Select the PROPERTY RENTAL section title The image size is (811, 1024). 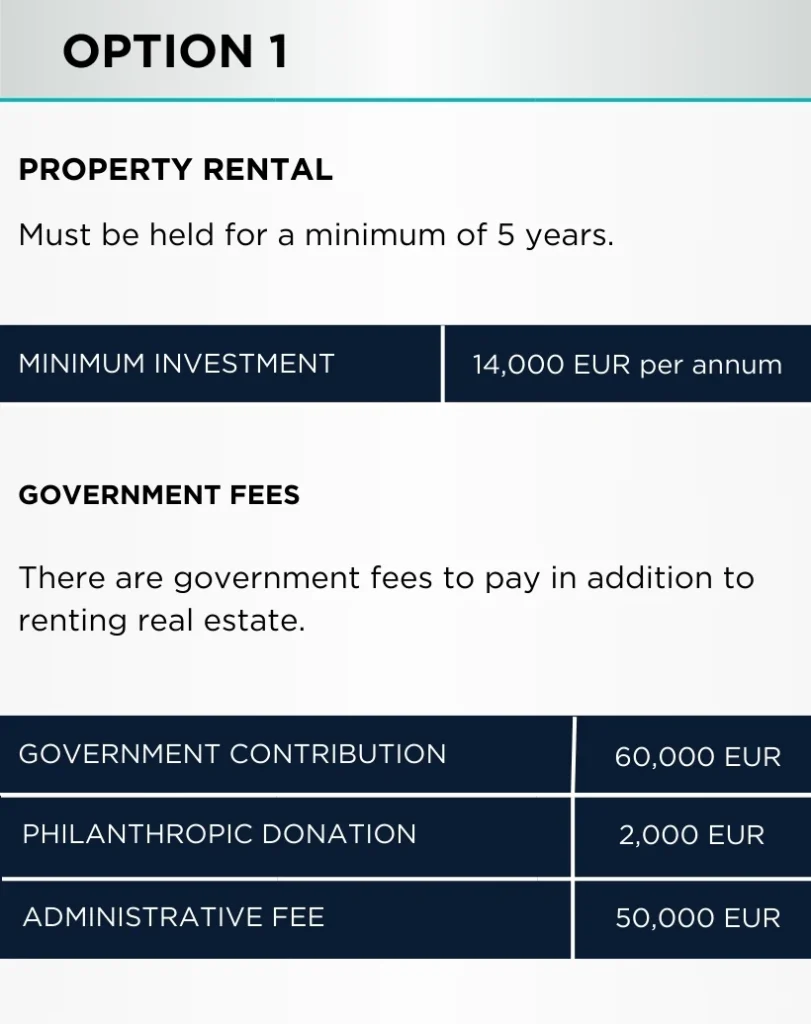point(176,170)
